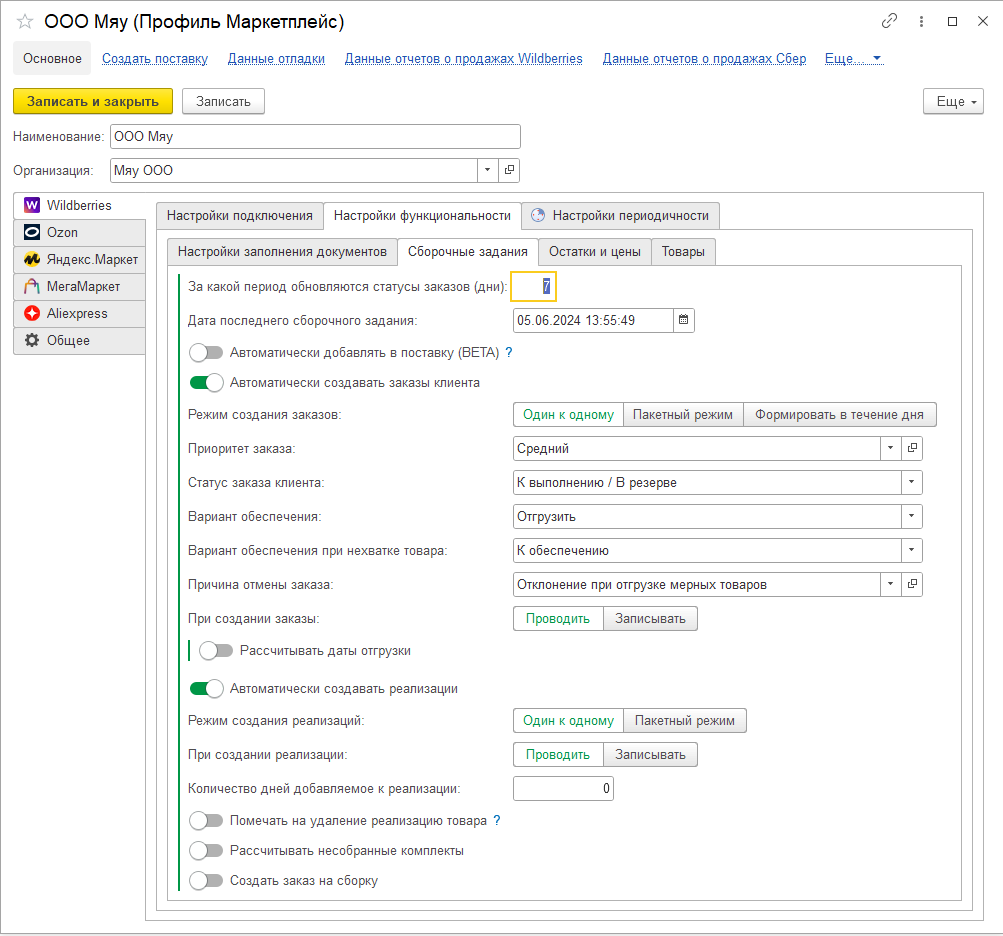The height and width of the screenshot is (936, 1003).
Task: Select the Настройки функциональности tab
Action: [422, 216]
